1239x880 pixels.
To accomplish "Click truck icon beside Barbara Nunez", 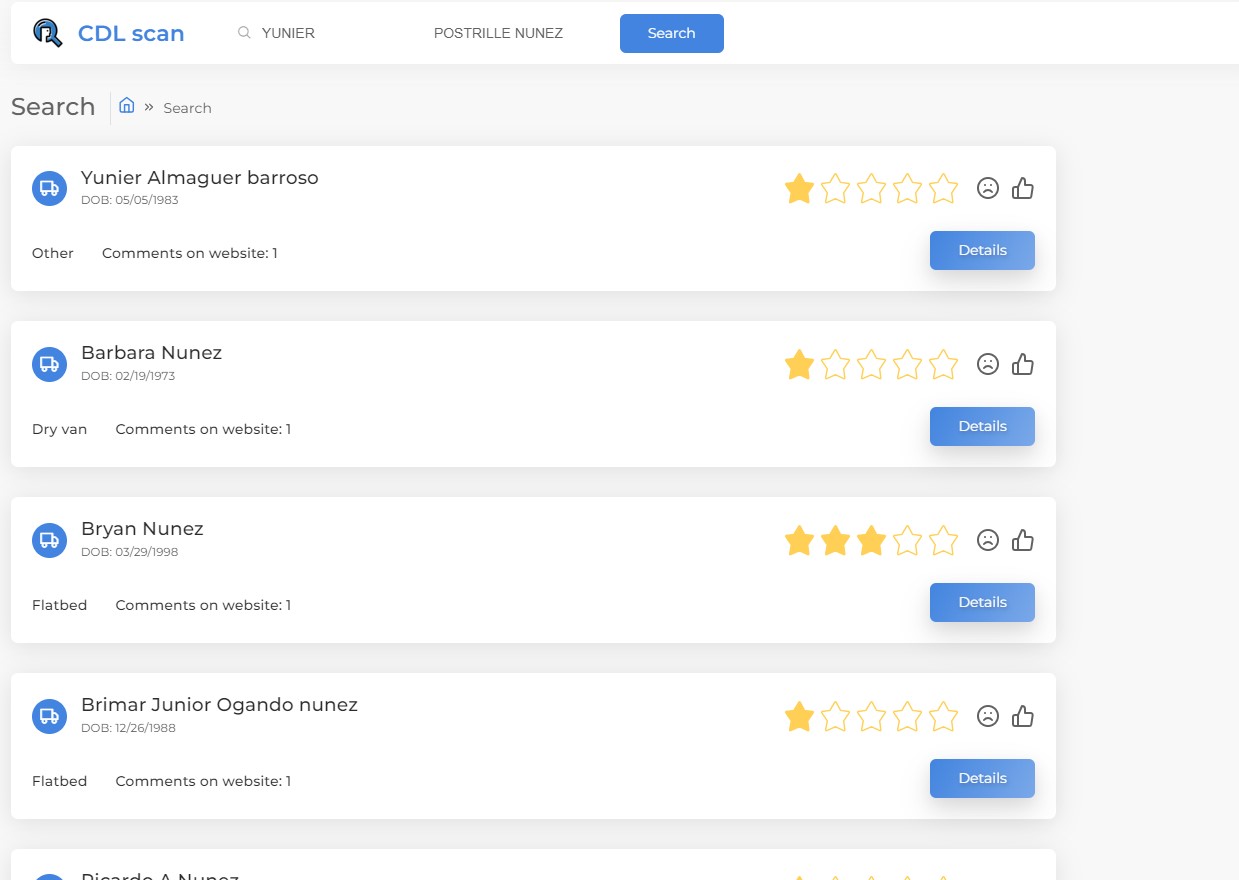I will (x=49, y=364).
